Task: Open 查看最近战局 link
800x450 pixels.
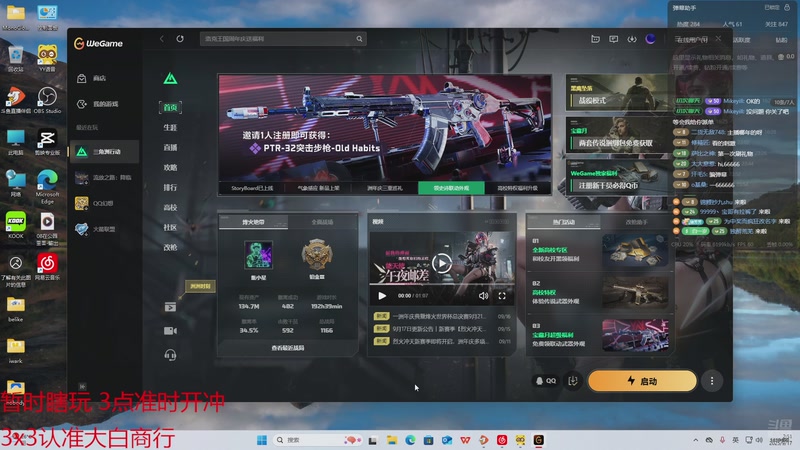Action: point(288,348)
